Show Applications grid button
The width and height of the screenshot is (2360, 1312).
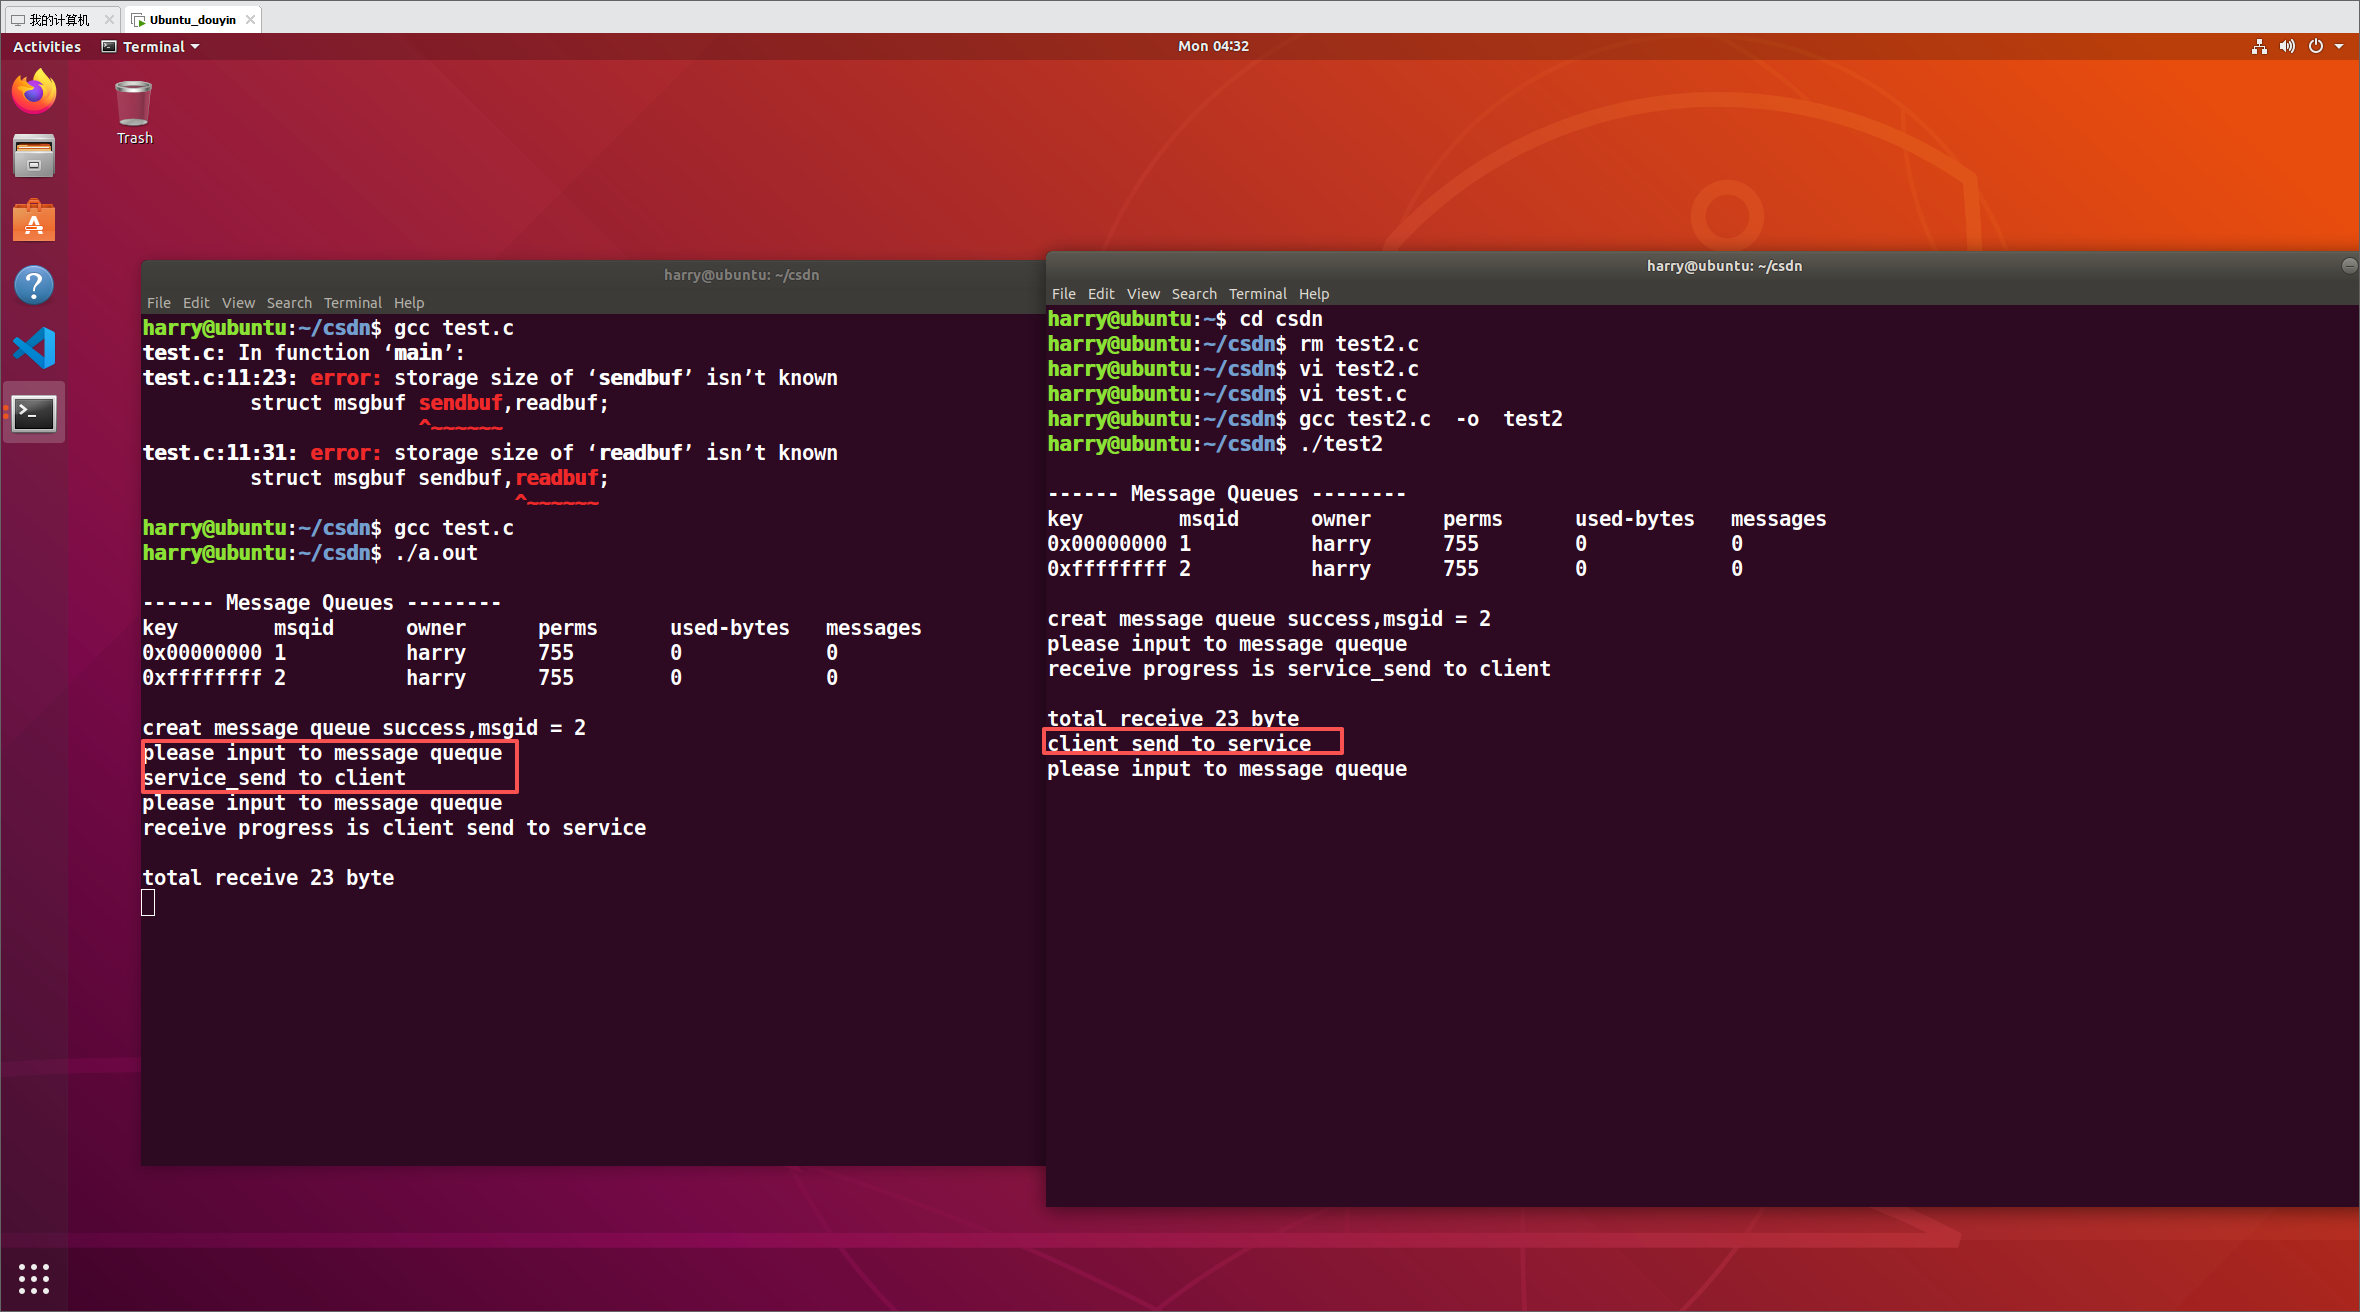click(34, 1278)
